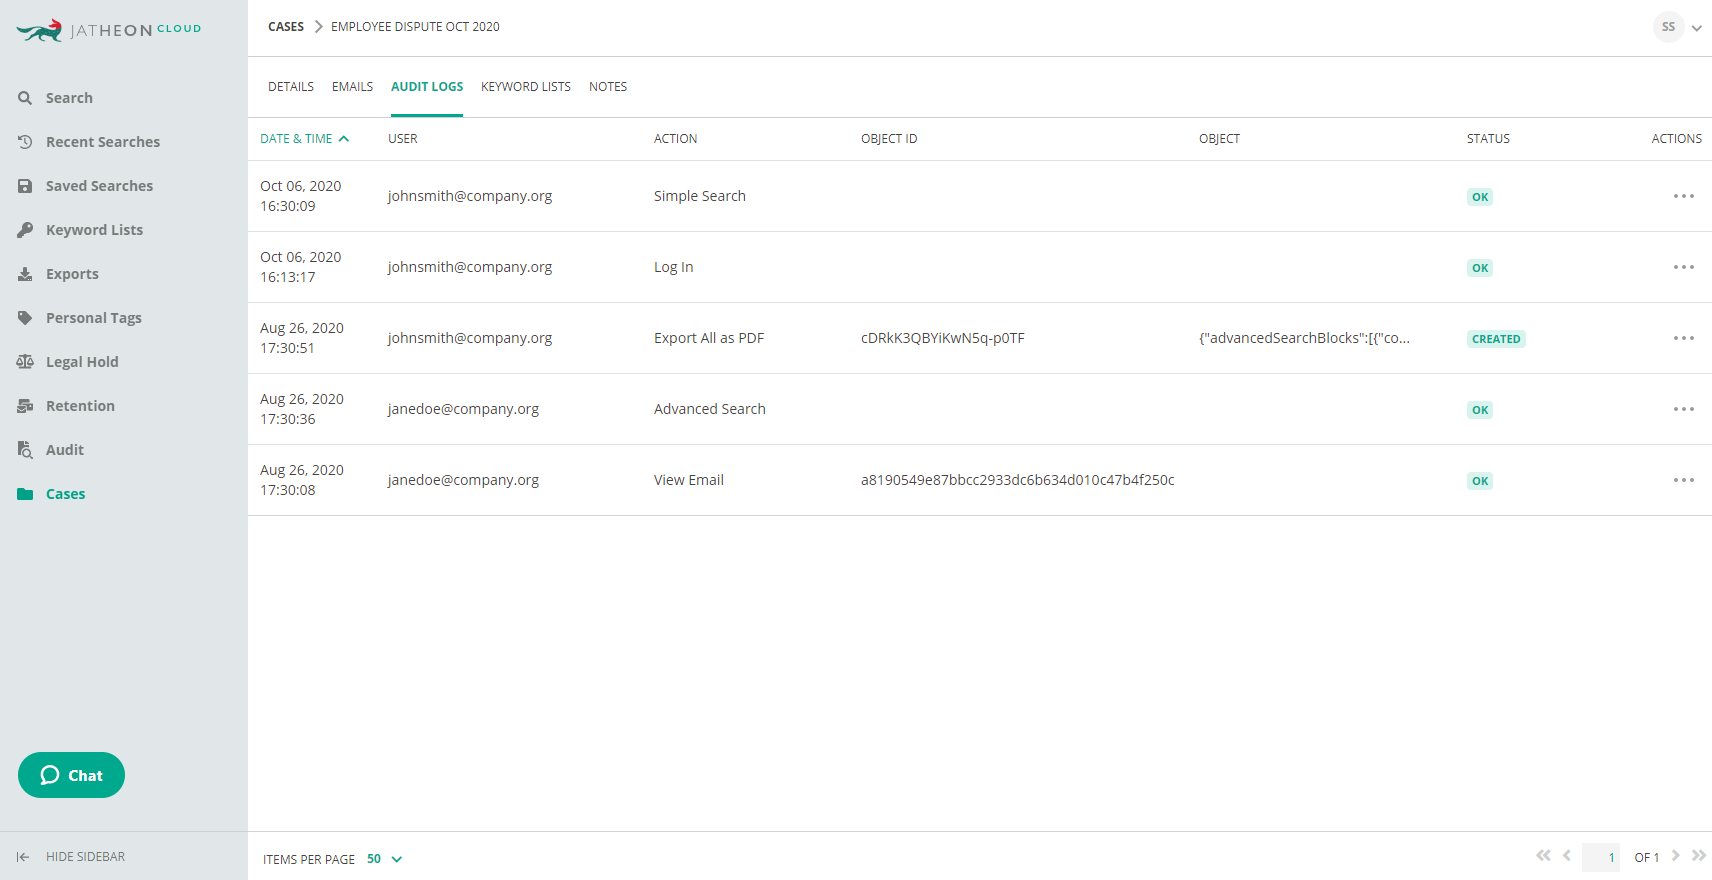Toggle Date & Time sort arrow
1712x880 pixels.
point(344,139)
